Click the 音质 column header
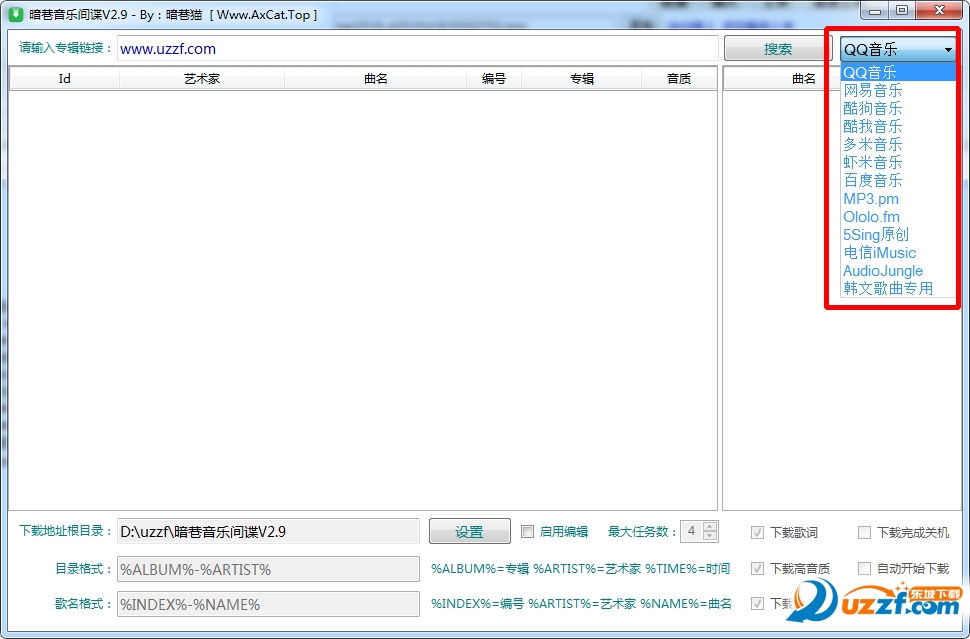 679,79
